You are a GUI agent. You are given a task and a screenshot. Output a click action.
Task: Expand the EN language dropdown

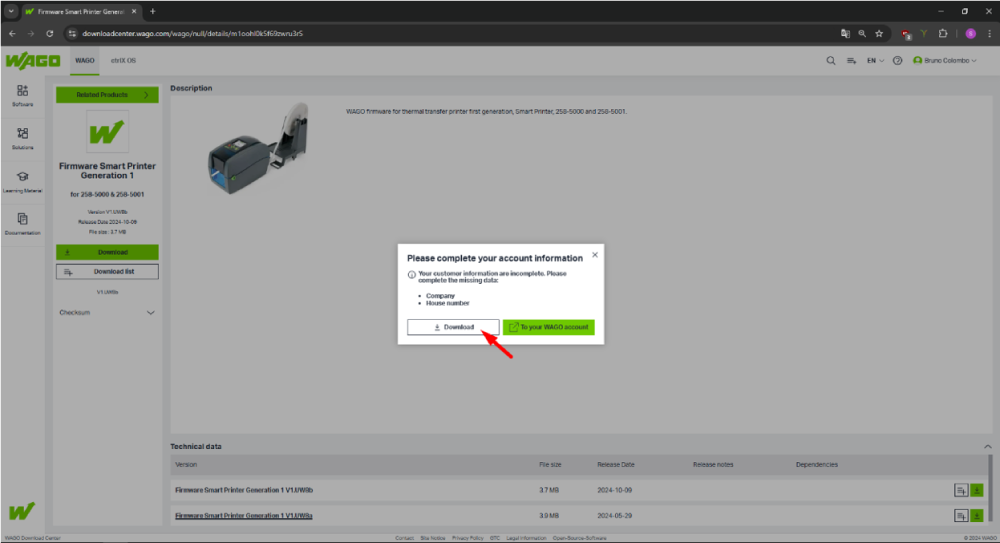point(875,61)
